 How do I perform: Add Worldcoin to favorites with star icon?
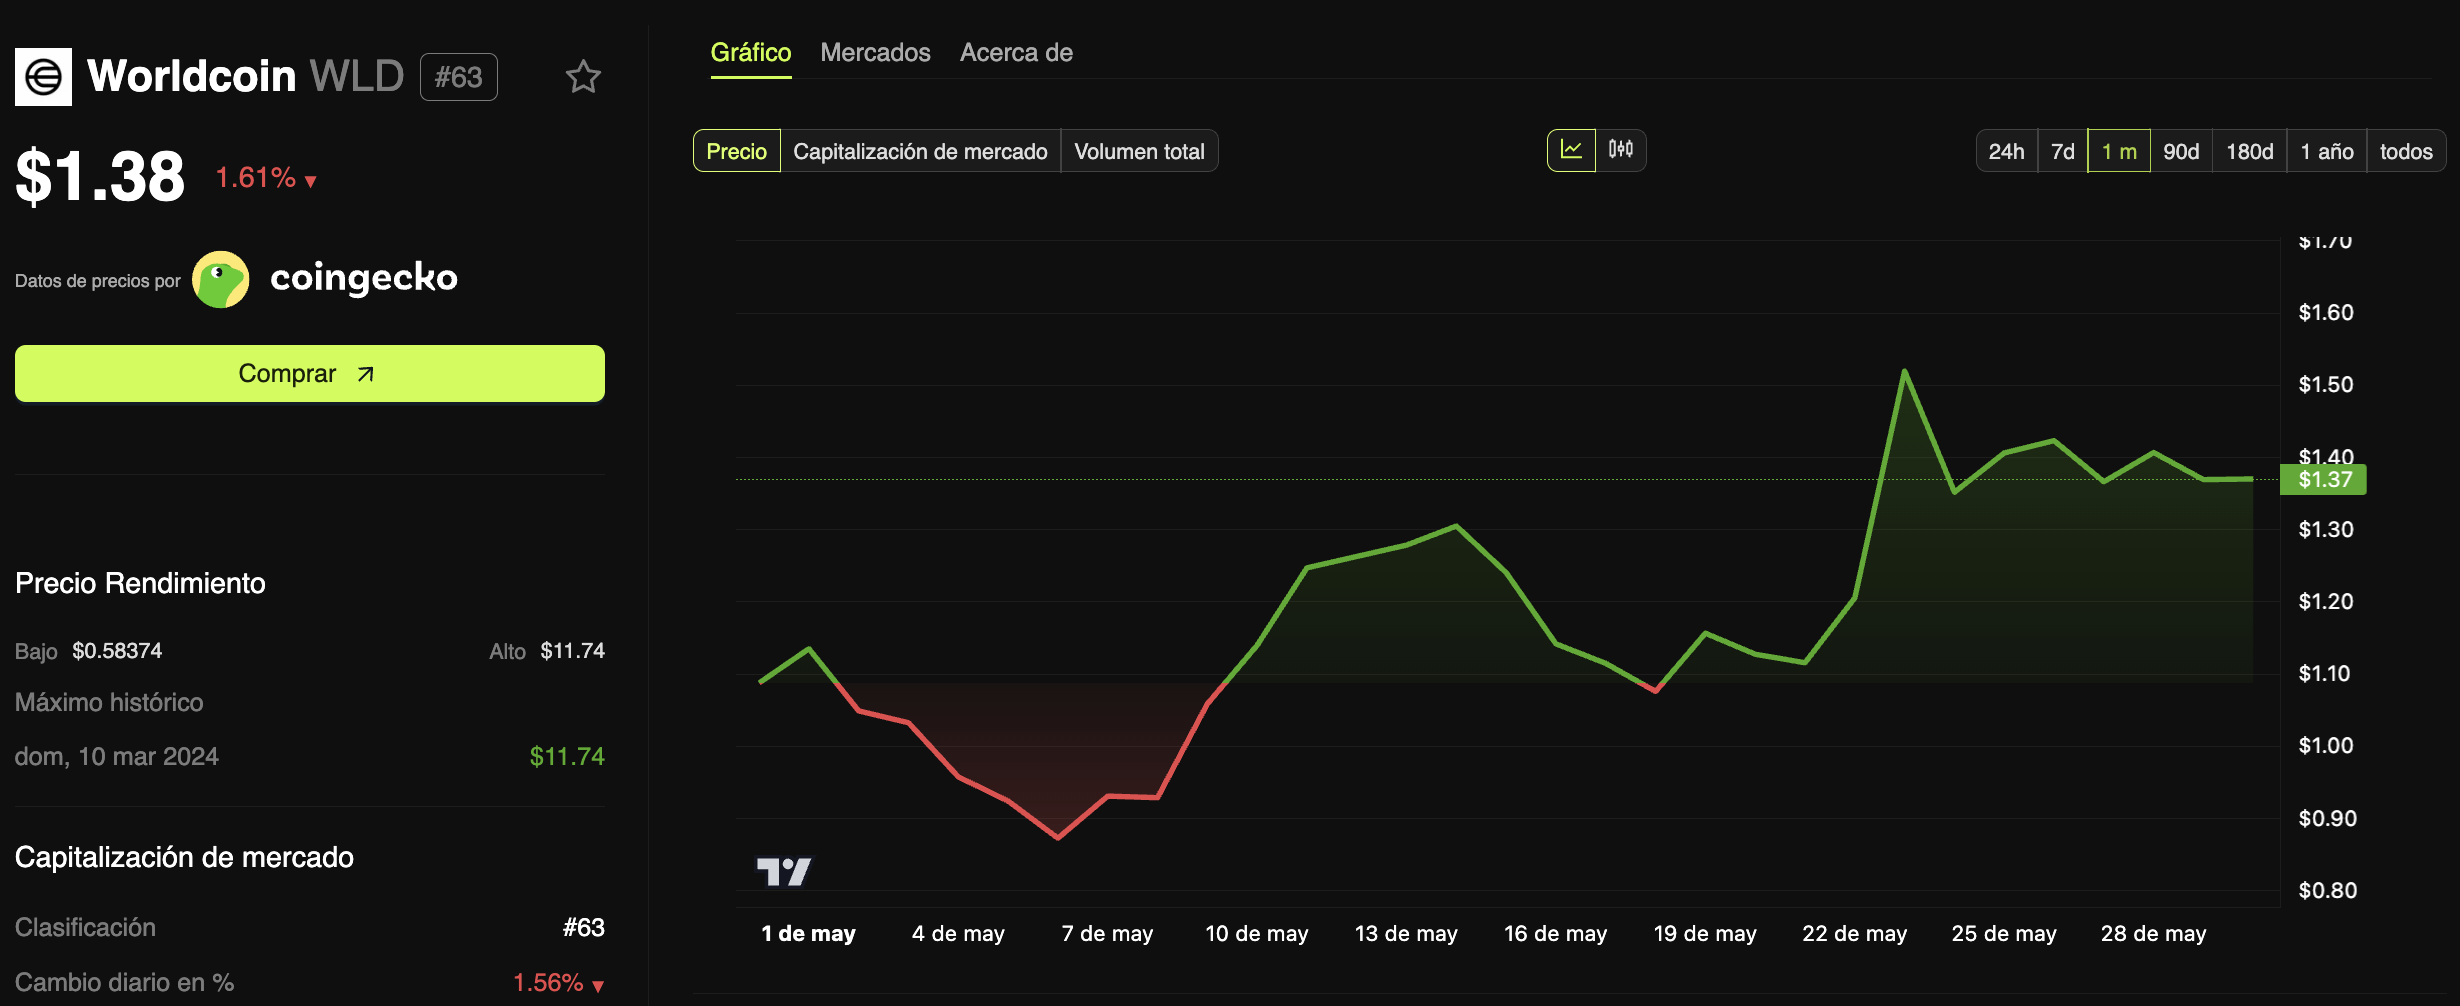pyautogui.click(x=583, y=77)
